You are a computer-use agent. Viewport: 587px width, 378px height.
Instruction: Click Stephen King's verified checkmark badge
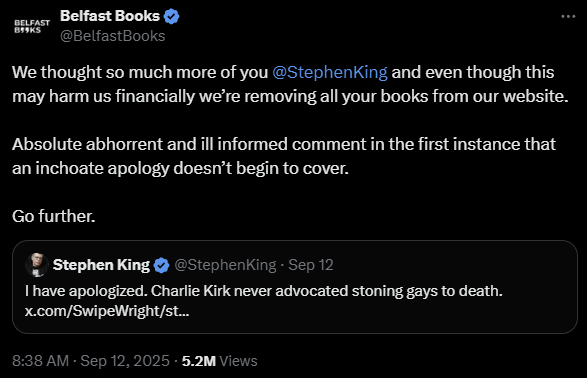pyautogui.click(x=161, y=265)
